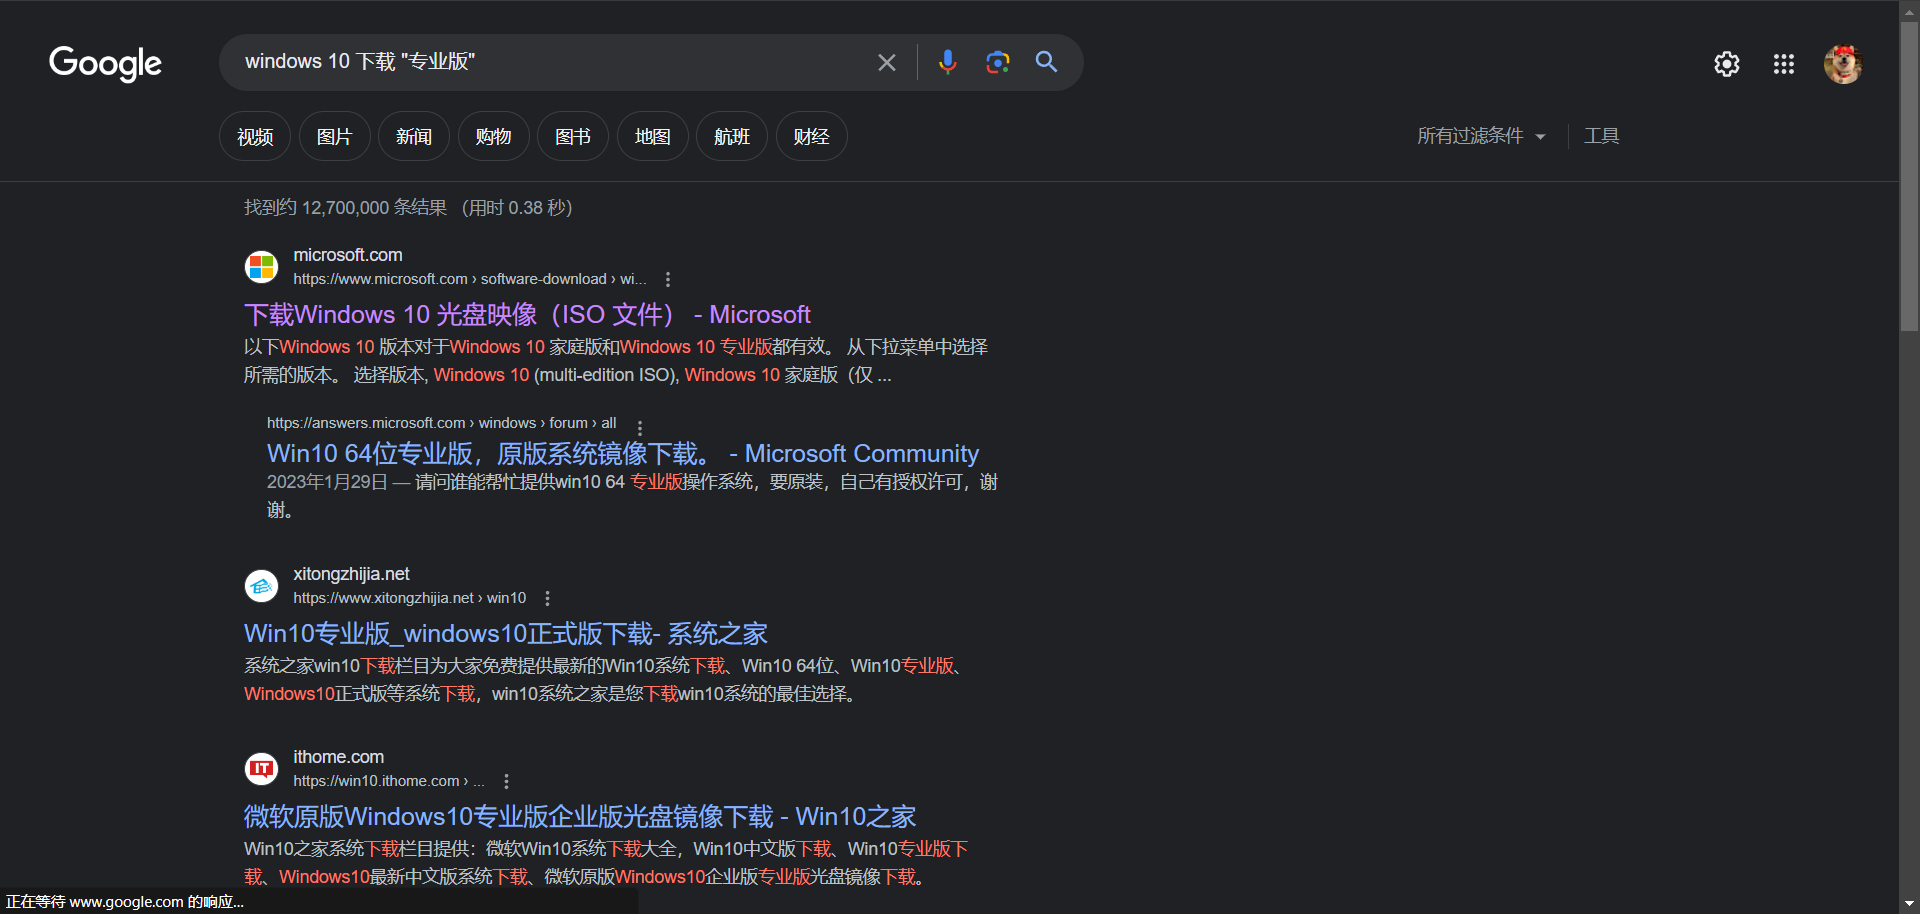1920x914 pixels.
Task: Click the https://www.xitongzhijia.net › win10 URL
Action: (x=409, y=598)
